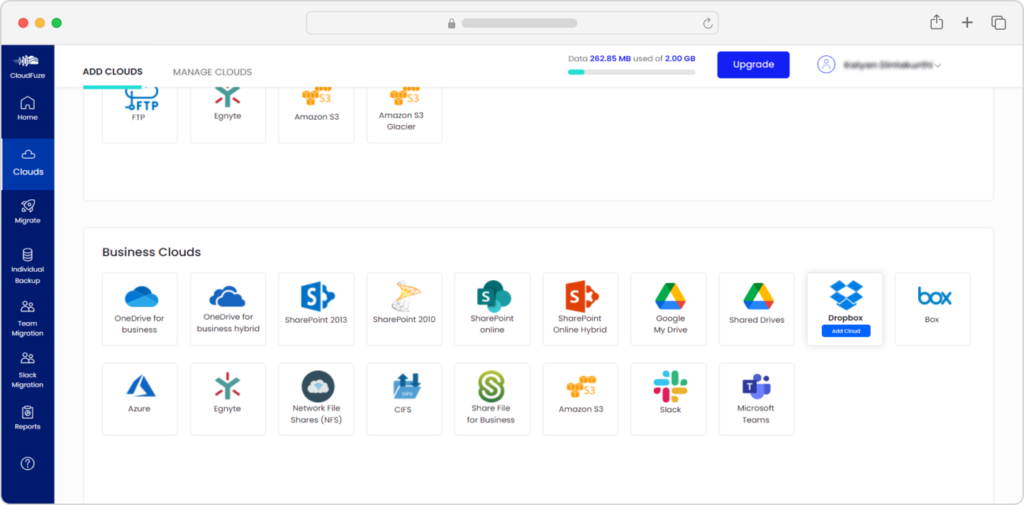Click the Dropbox logo icon

coord(846,295)
